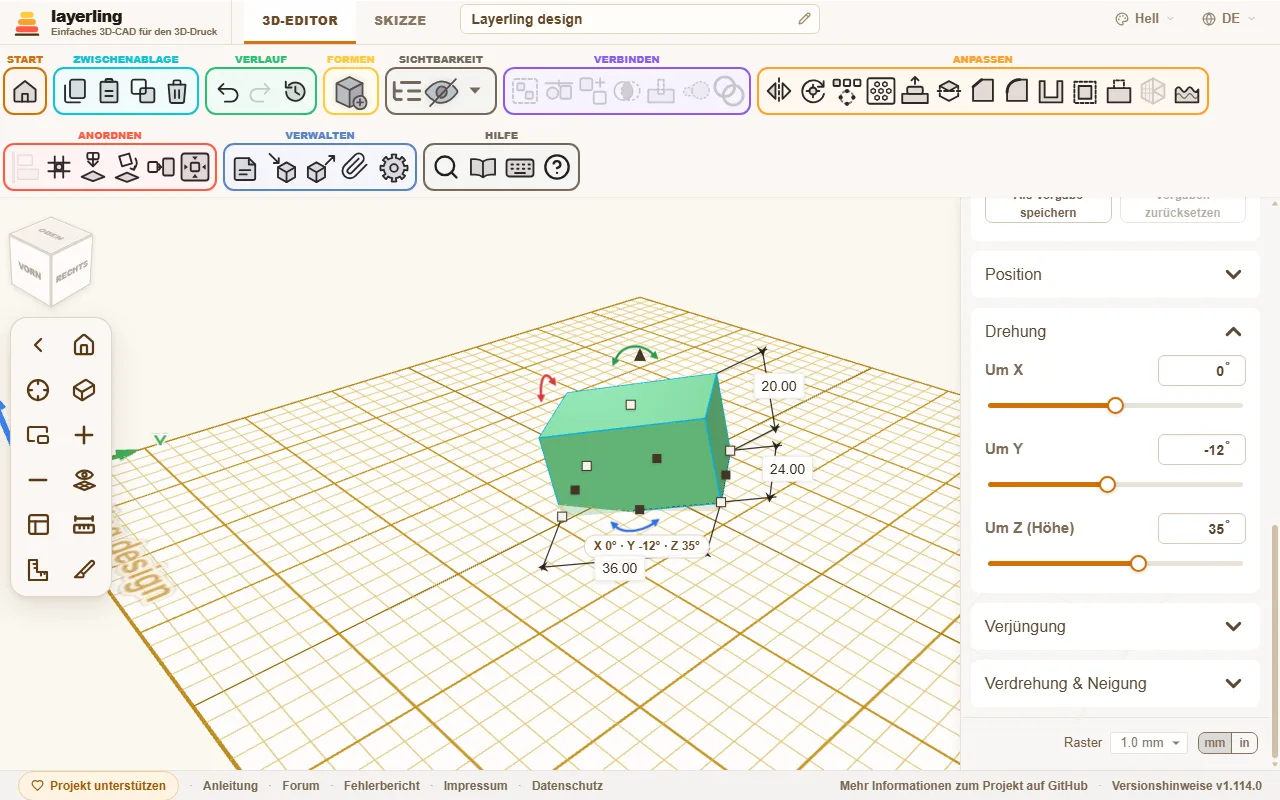Expand the Position section
The height and width of the screenshot is (800, 1280).
pos(1115,274)
